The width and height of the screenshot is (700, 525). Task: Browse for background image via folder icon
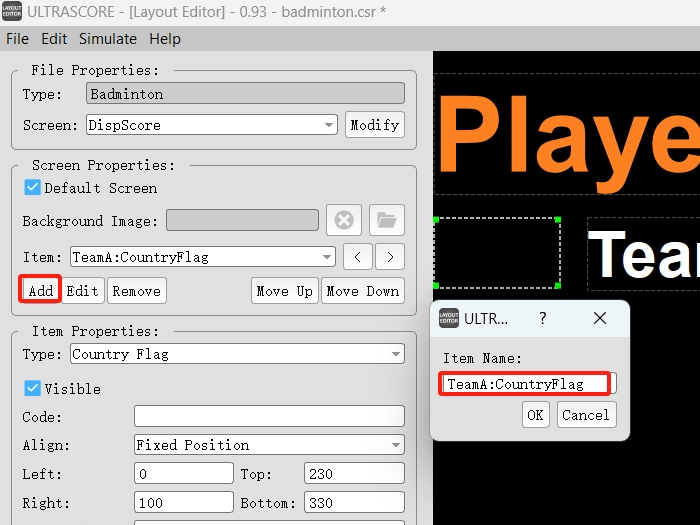[x=387, y=221]
